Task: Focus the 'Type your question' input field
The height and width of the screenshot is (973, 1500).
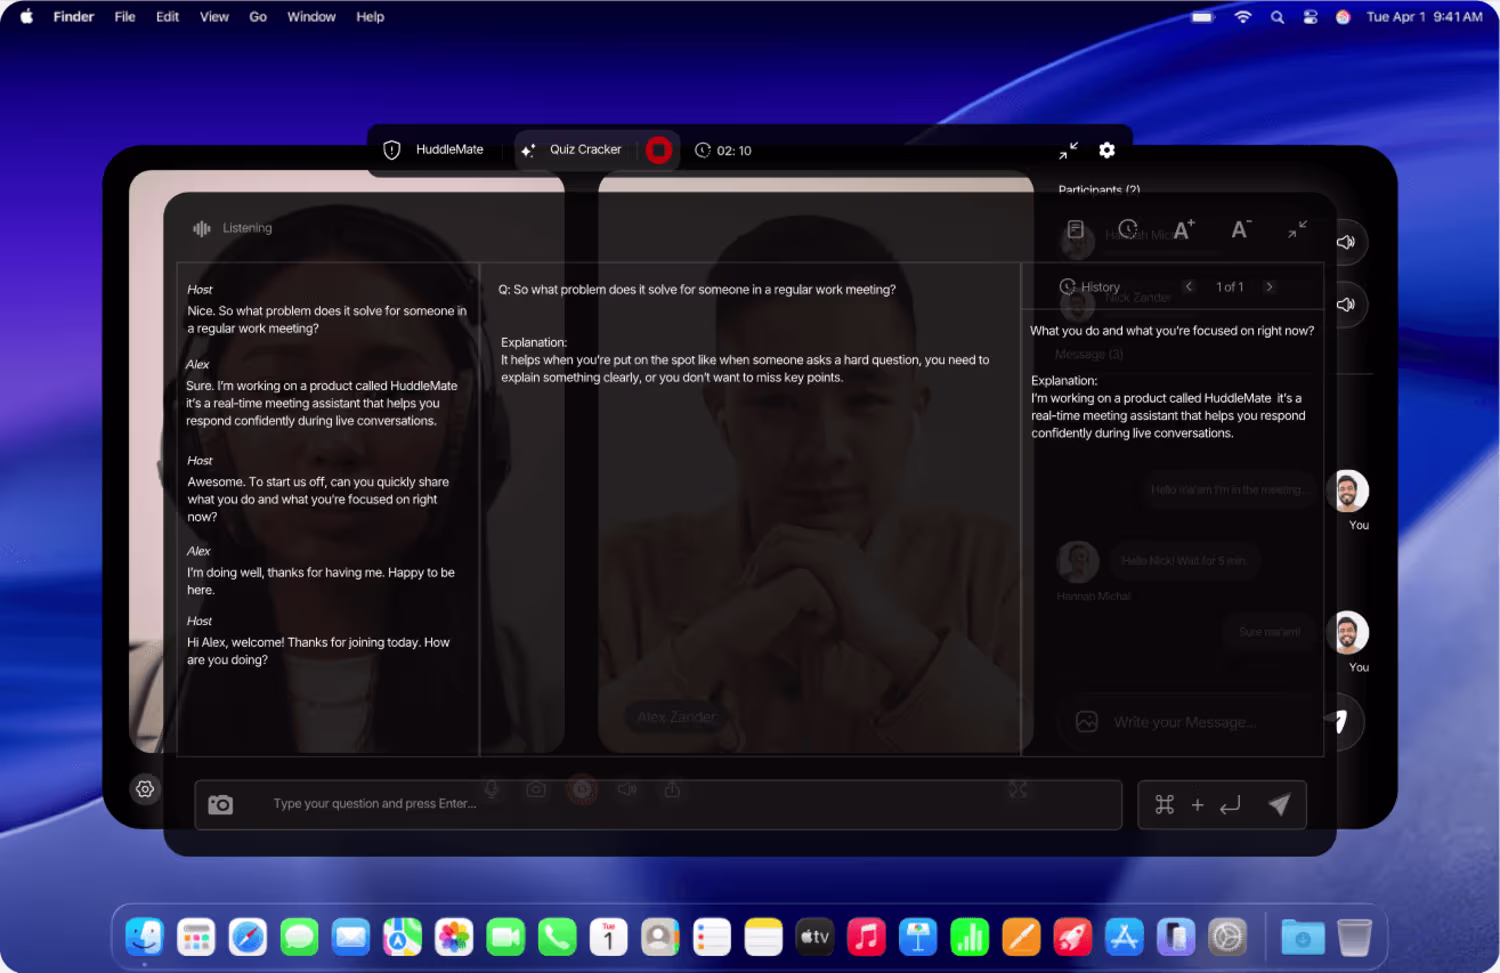Action: tap(658, 804)
